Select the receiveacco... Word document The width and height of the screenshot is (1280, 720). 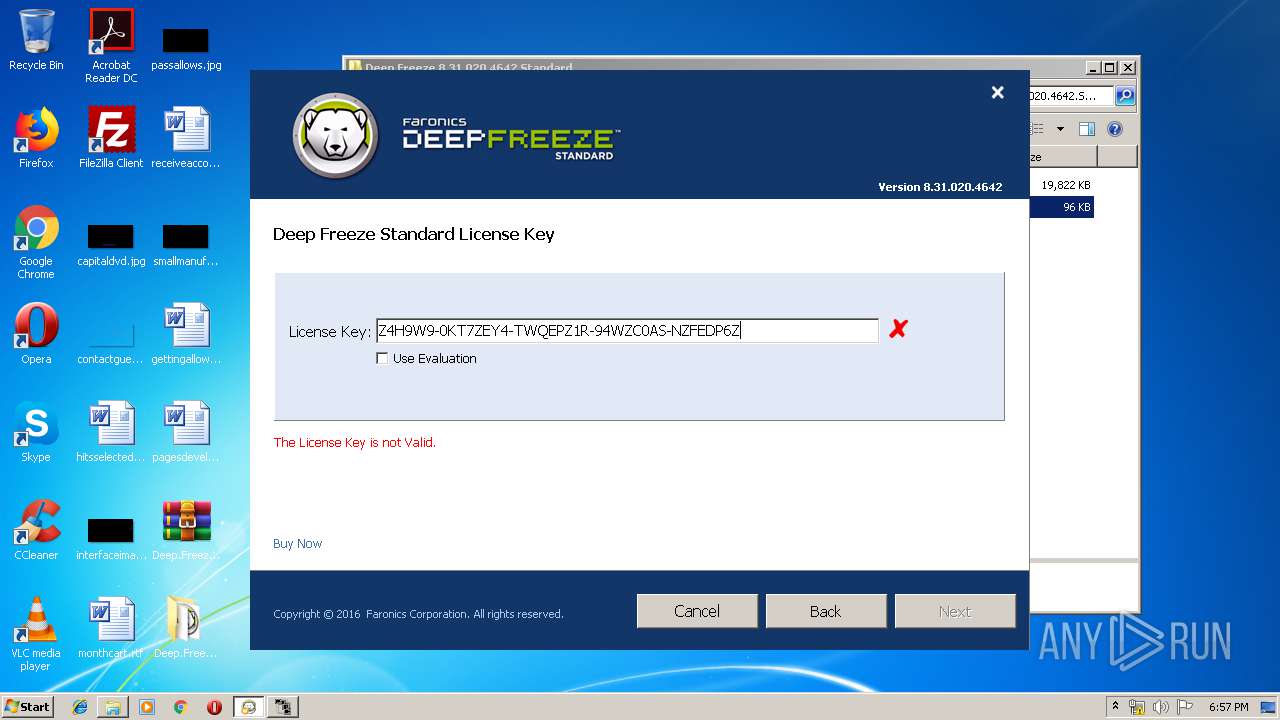click(186, 138)
